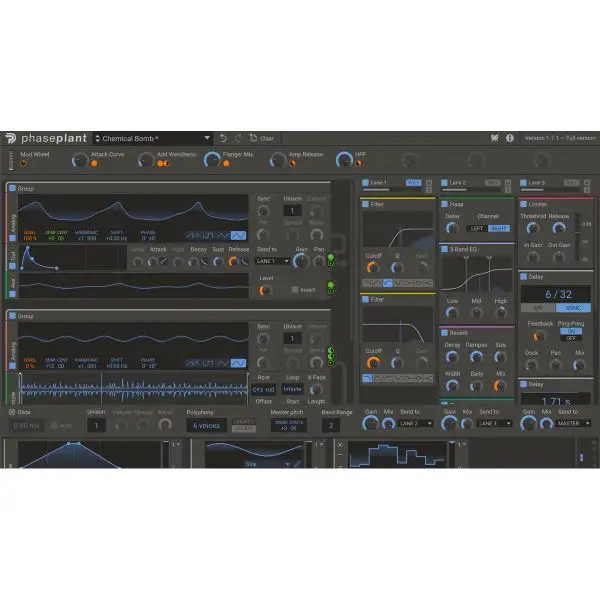Open the Send to LANE 1 dropdown

(x=273, y=261)
